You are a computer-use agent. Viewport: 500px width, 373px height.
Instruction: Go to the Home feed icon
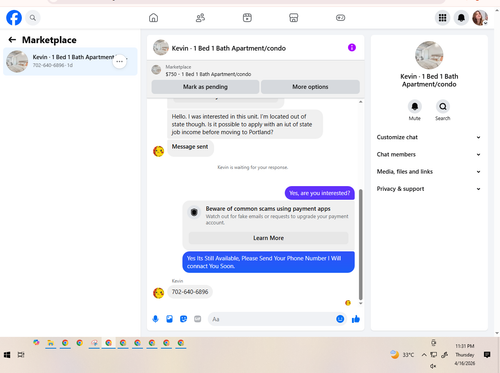coord(153,18)
